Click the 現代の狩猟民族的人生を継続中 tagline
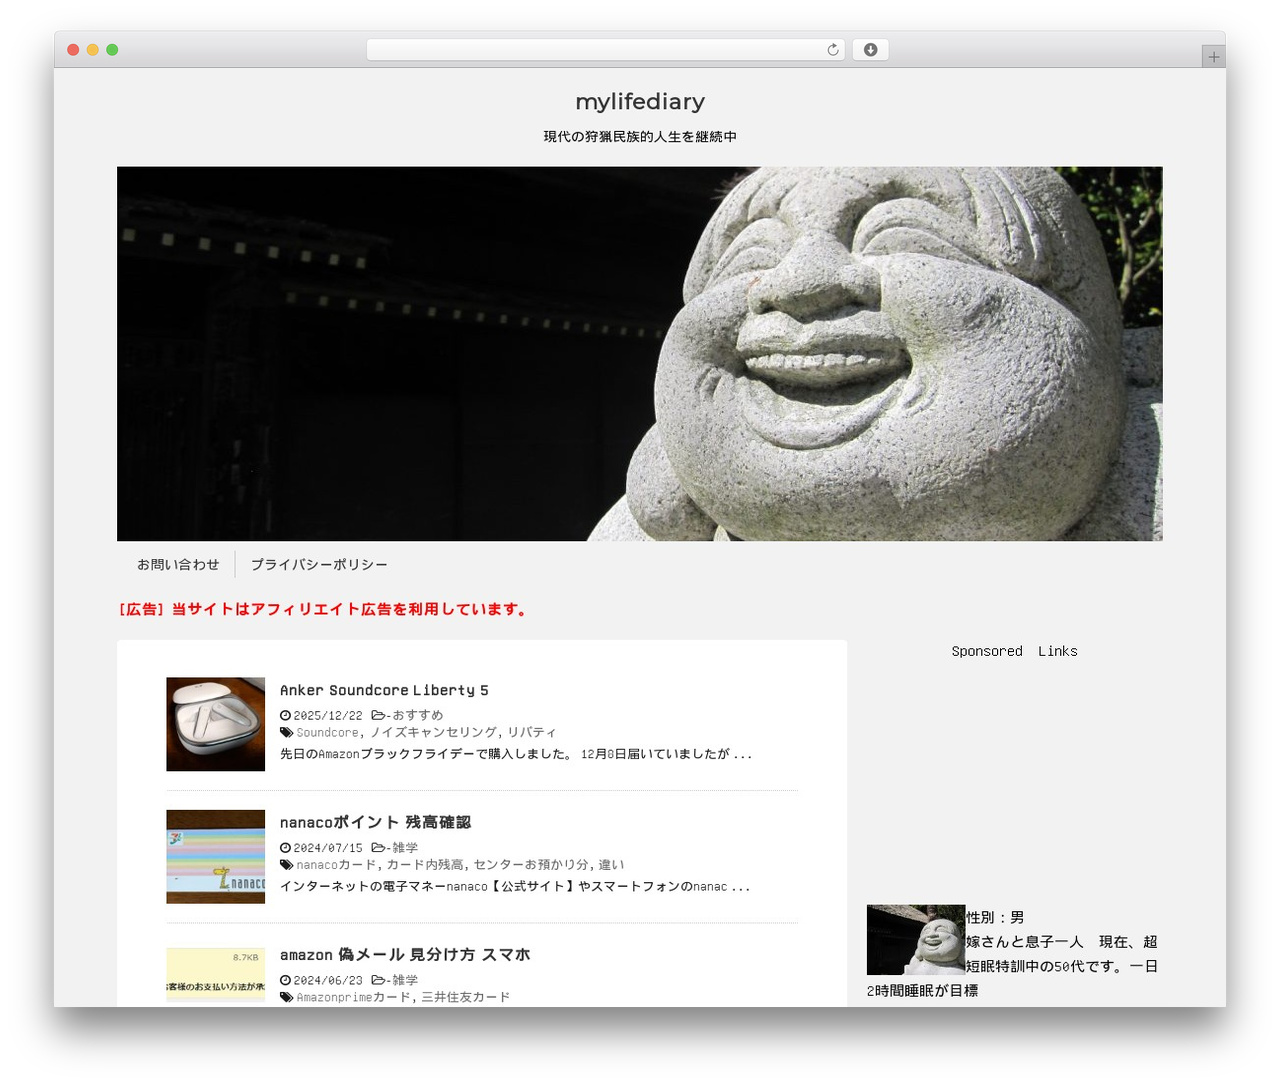Screen dimensions: 1280x1084 tap(640, 137)
